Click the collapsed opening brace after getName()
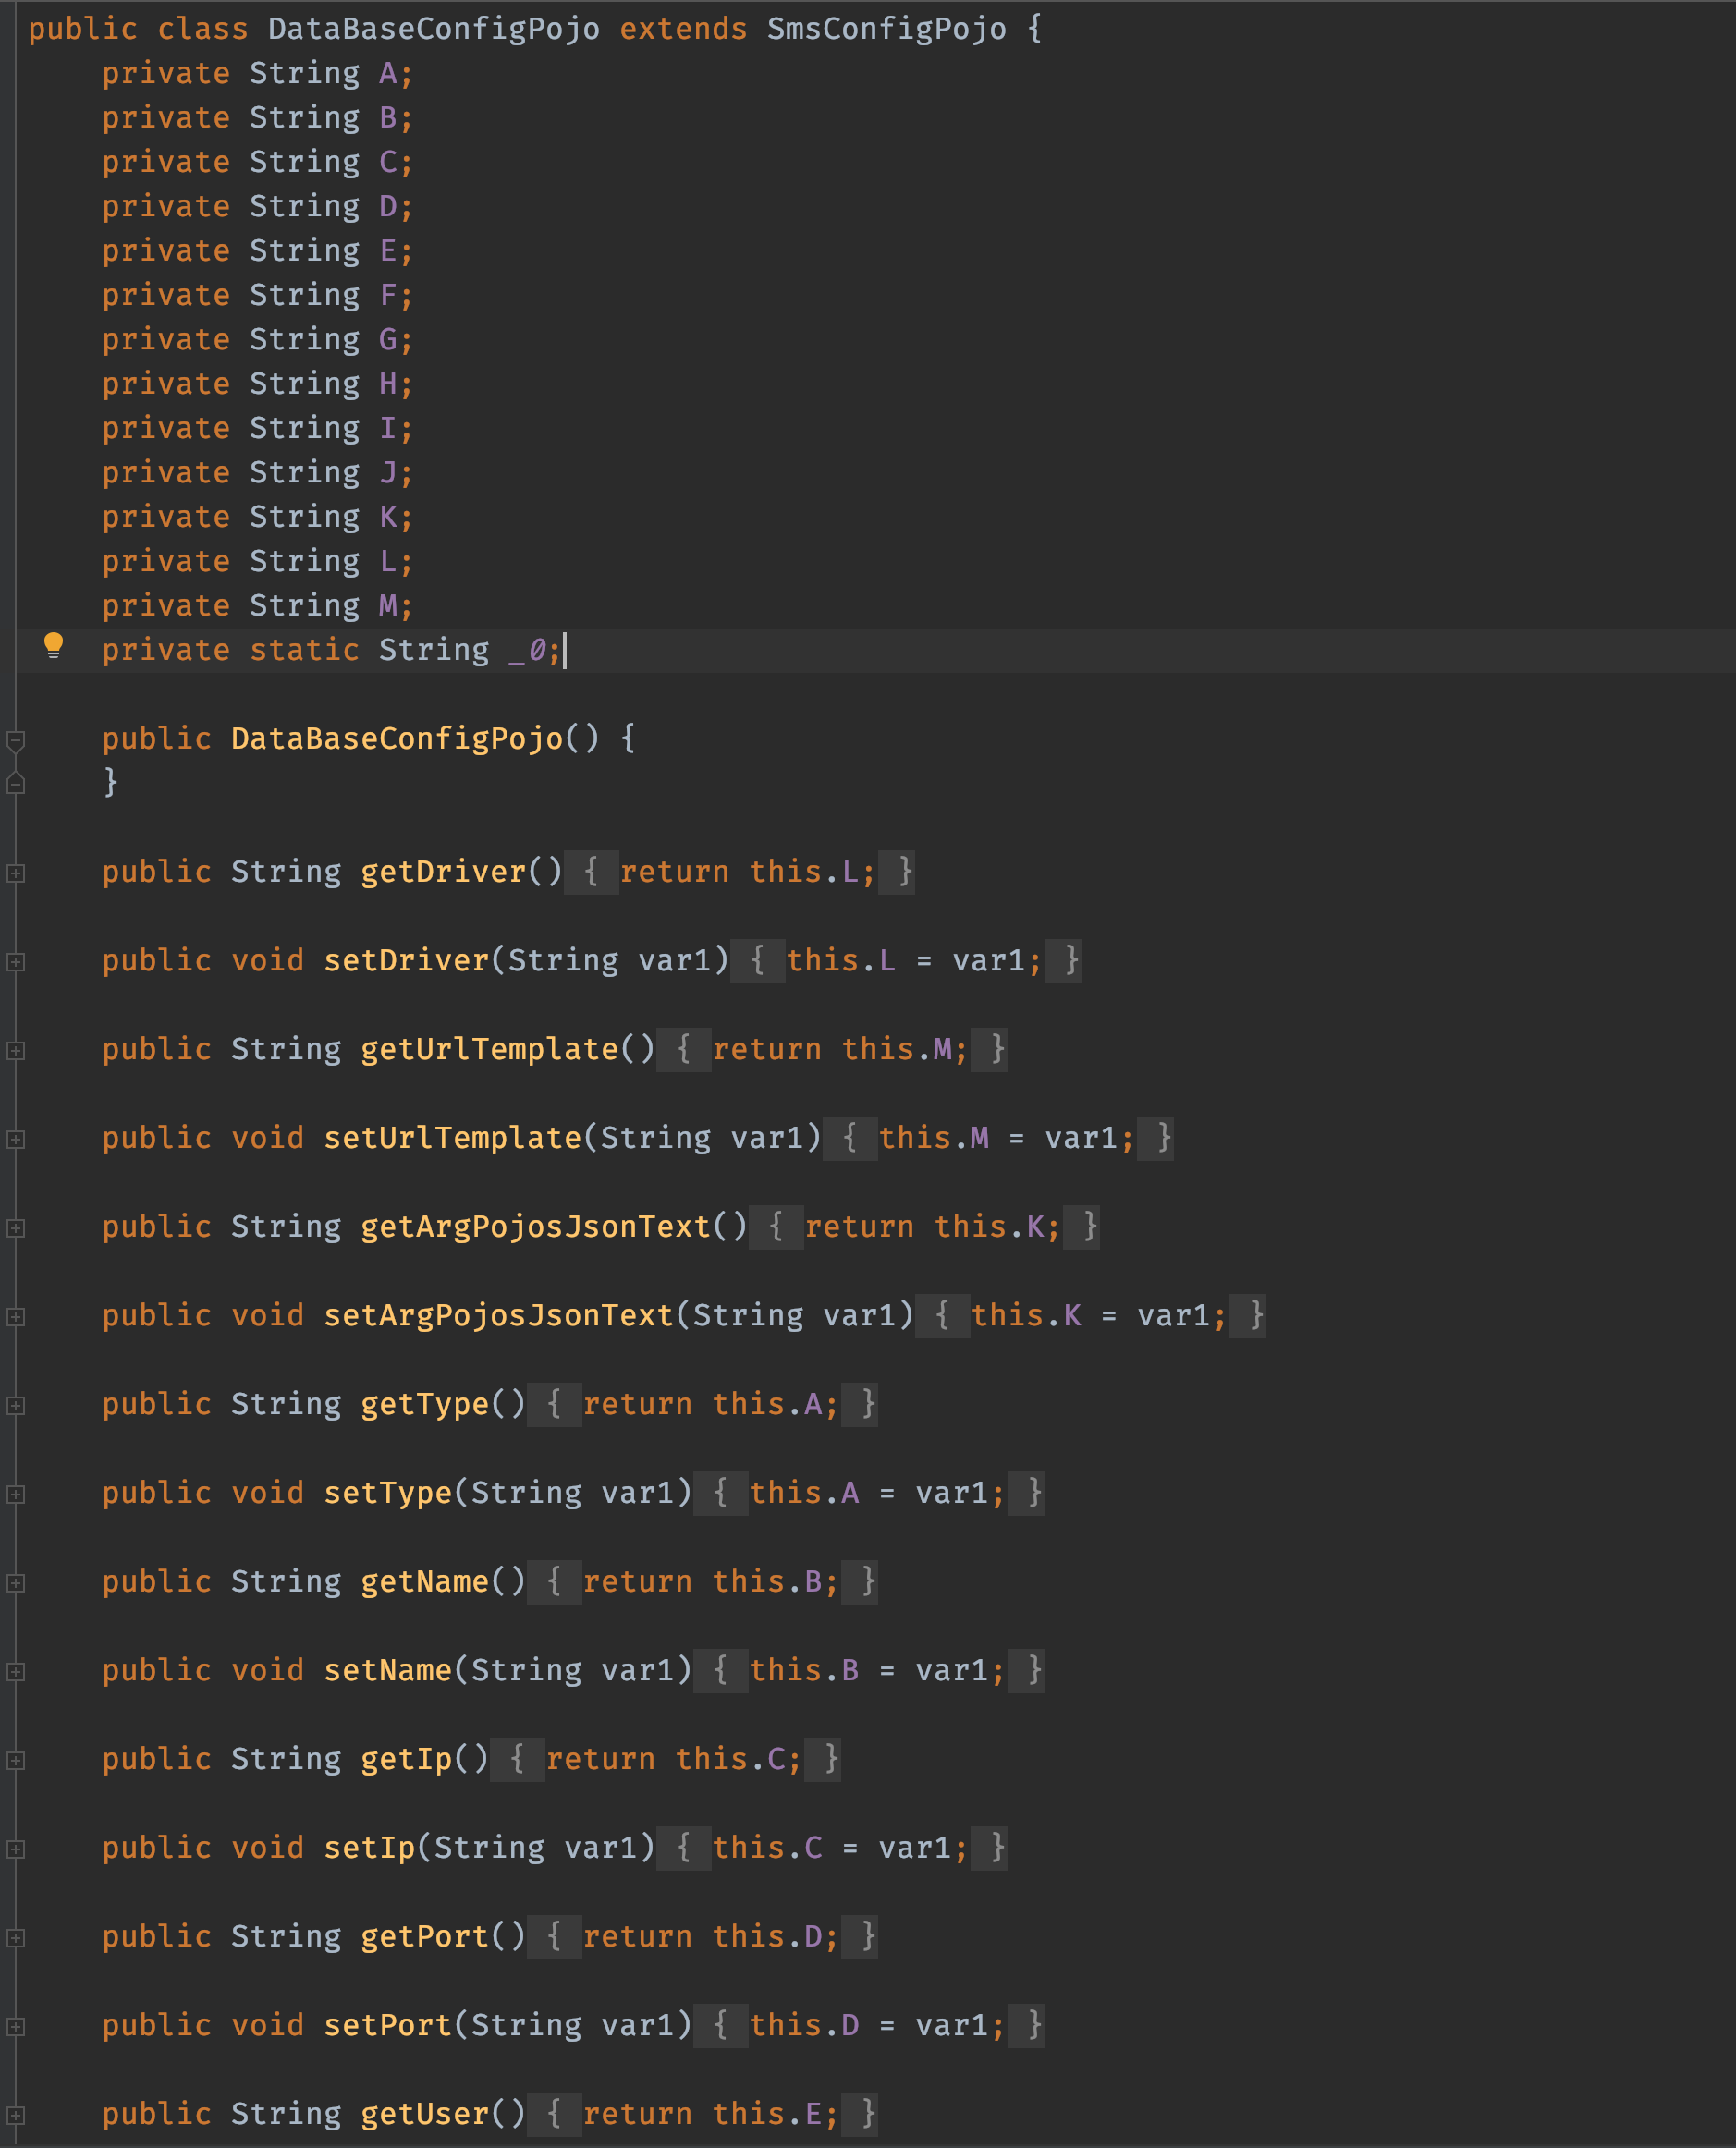Image resolution: width=1736 pixels, height=2148 pixels. 554,1581
